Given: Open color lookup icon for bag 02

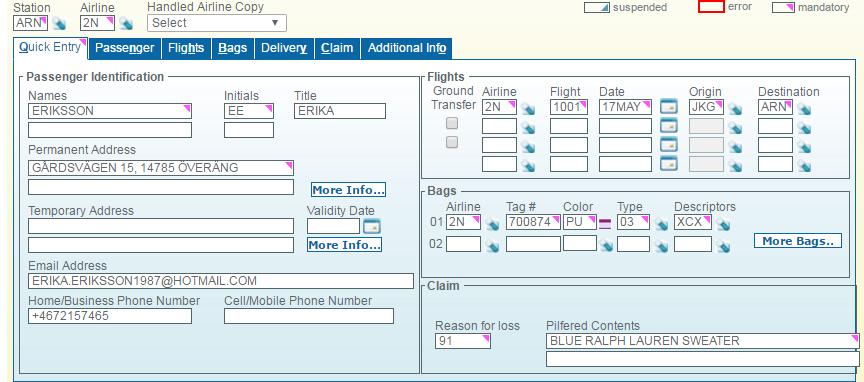Looking at the screenshot, I should 606,246.
